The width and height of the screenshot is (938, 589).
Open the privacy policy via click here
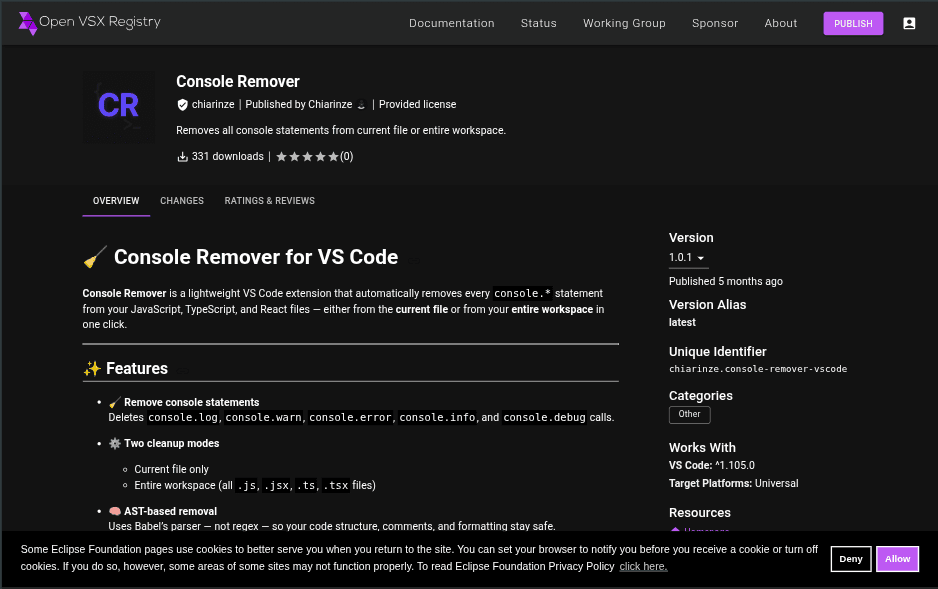[643, 566]
